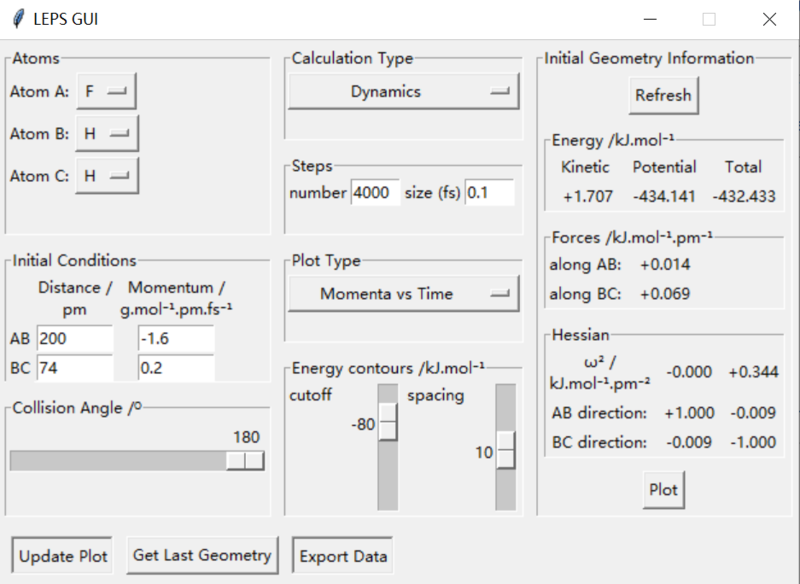
Task: Click the steps number input field
Action: tap(375, 193)
